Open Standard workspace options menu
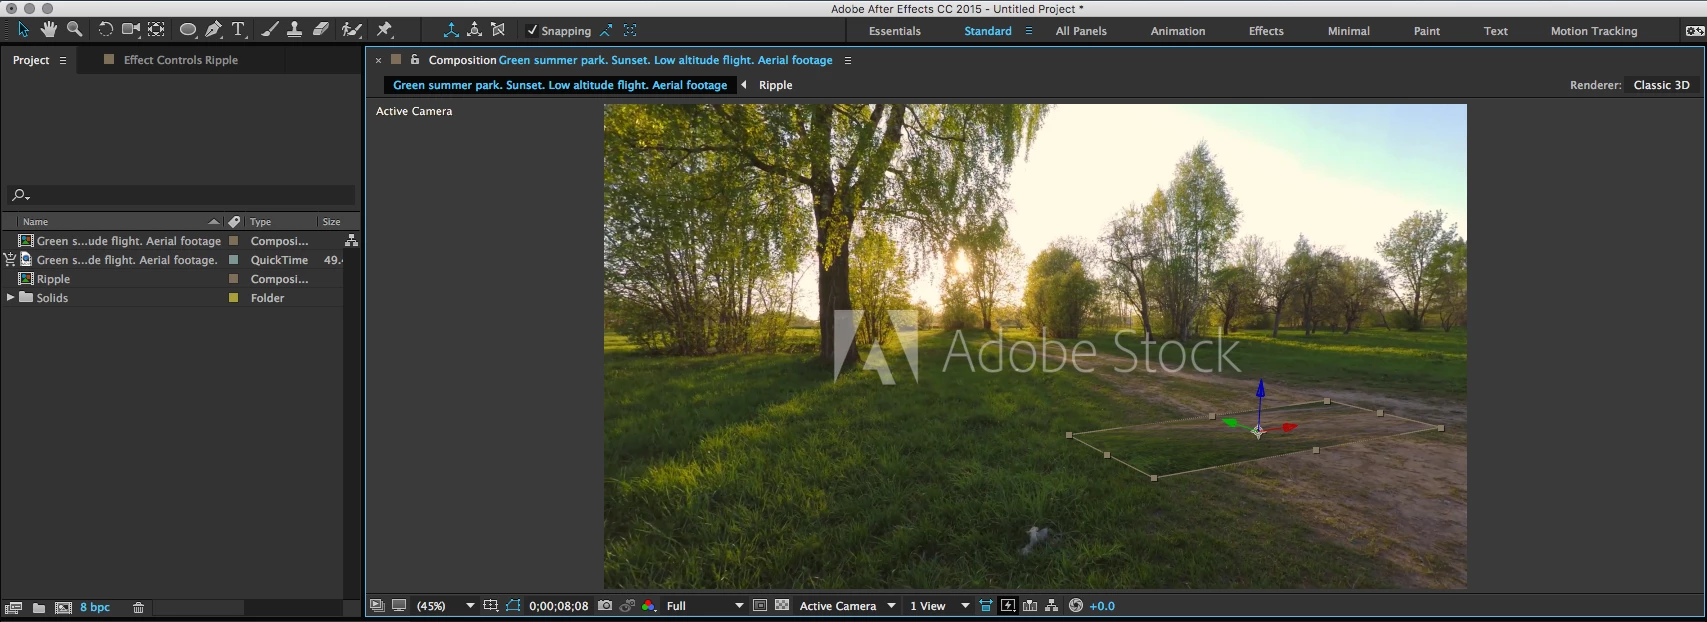The image size is (1707, 622). pyautogui.click(x=1029, y=31)
